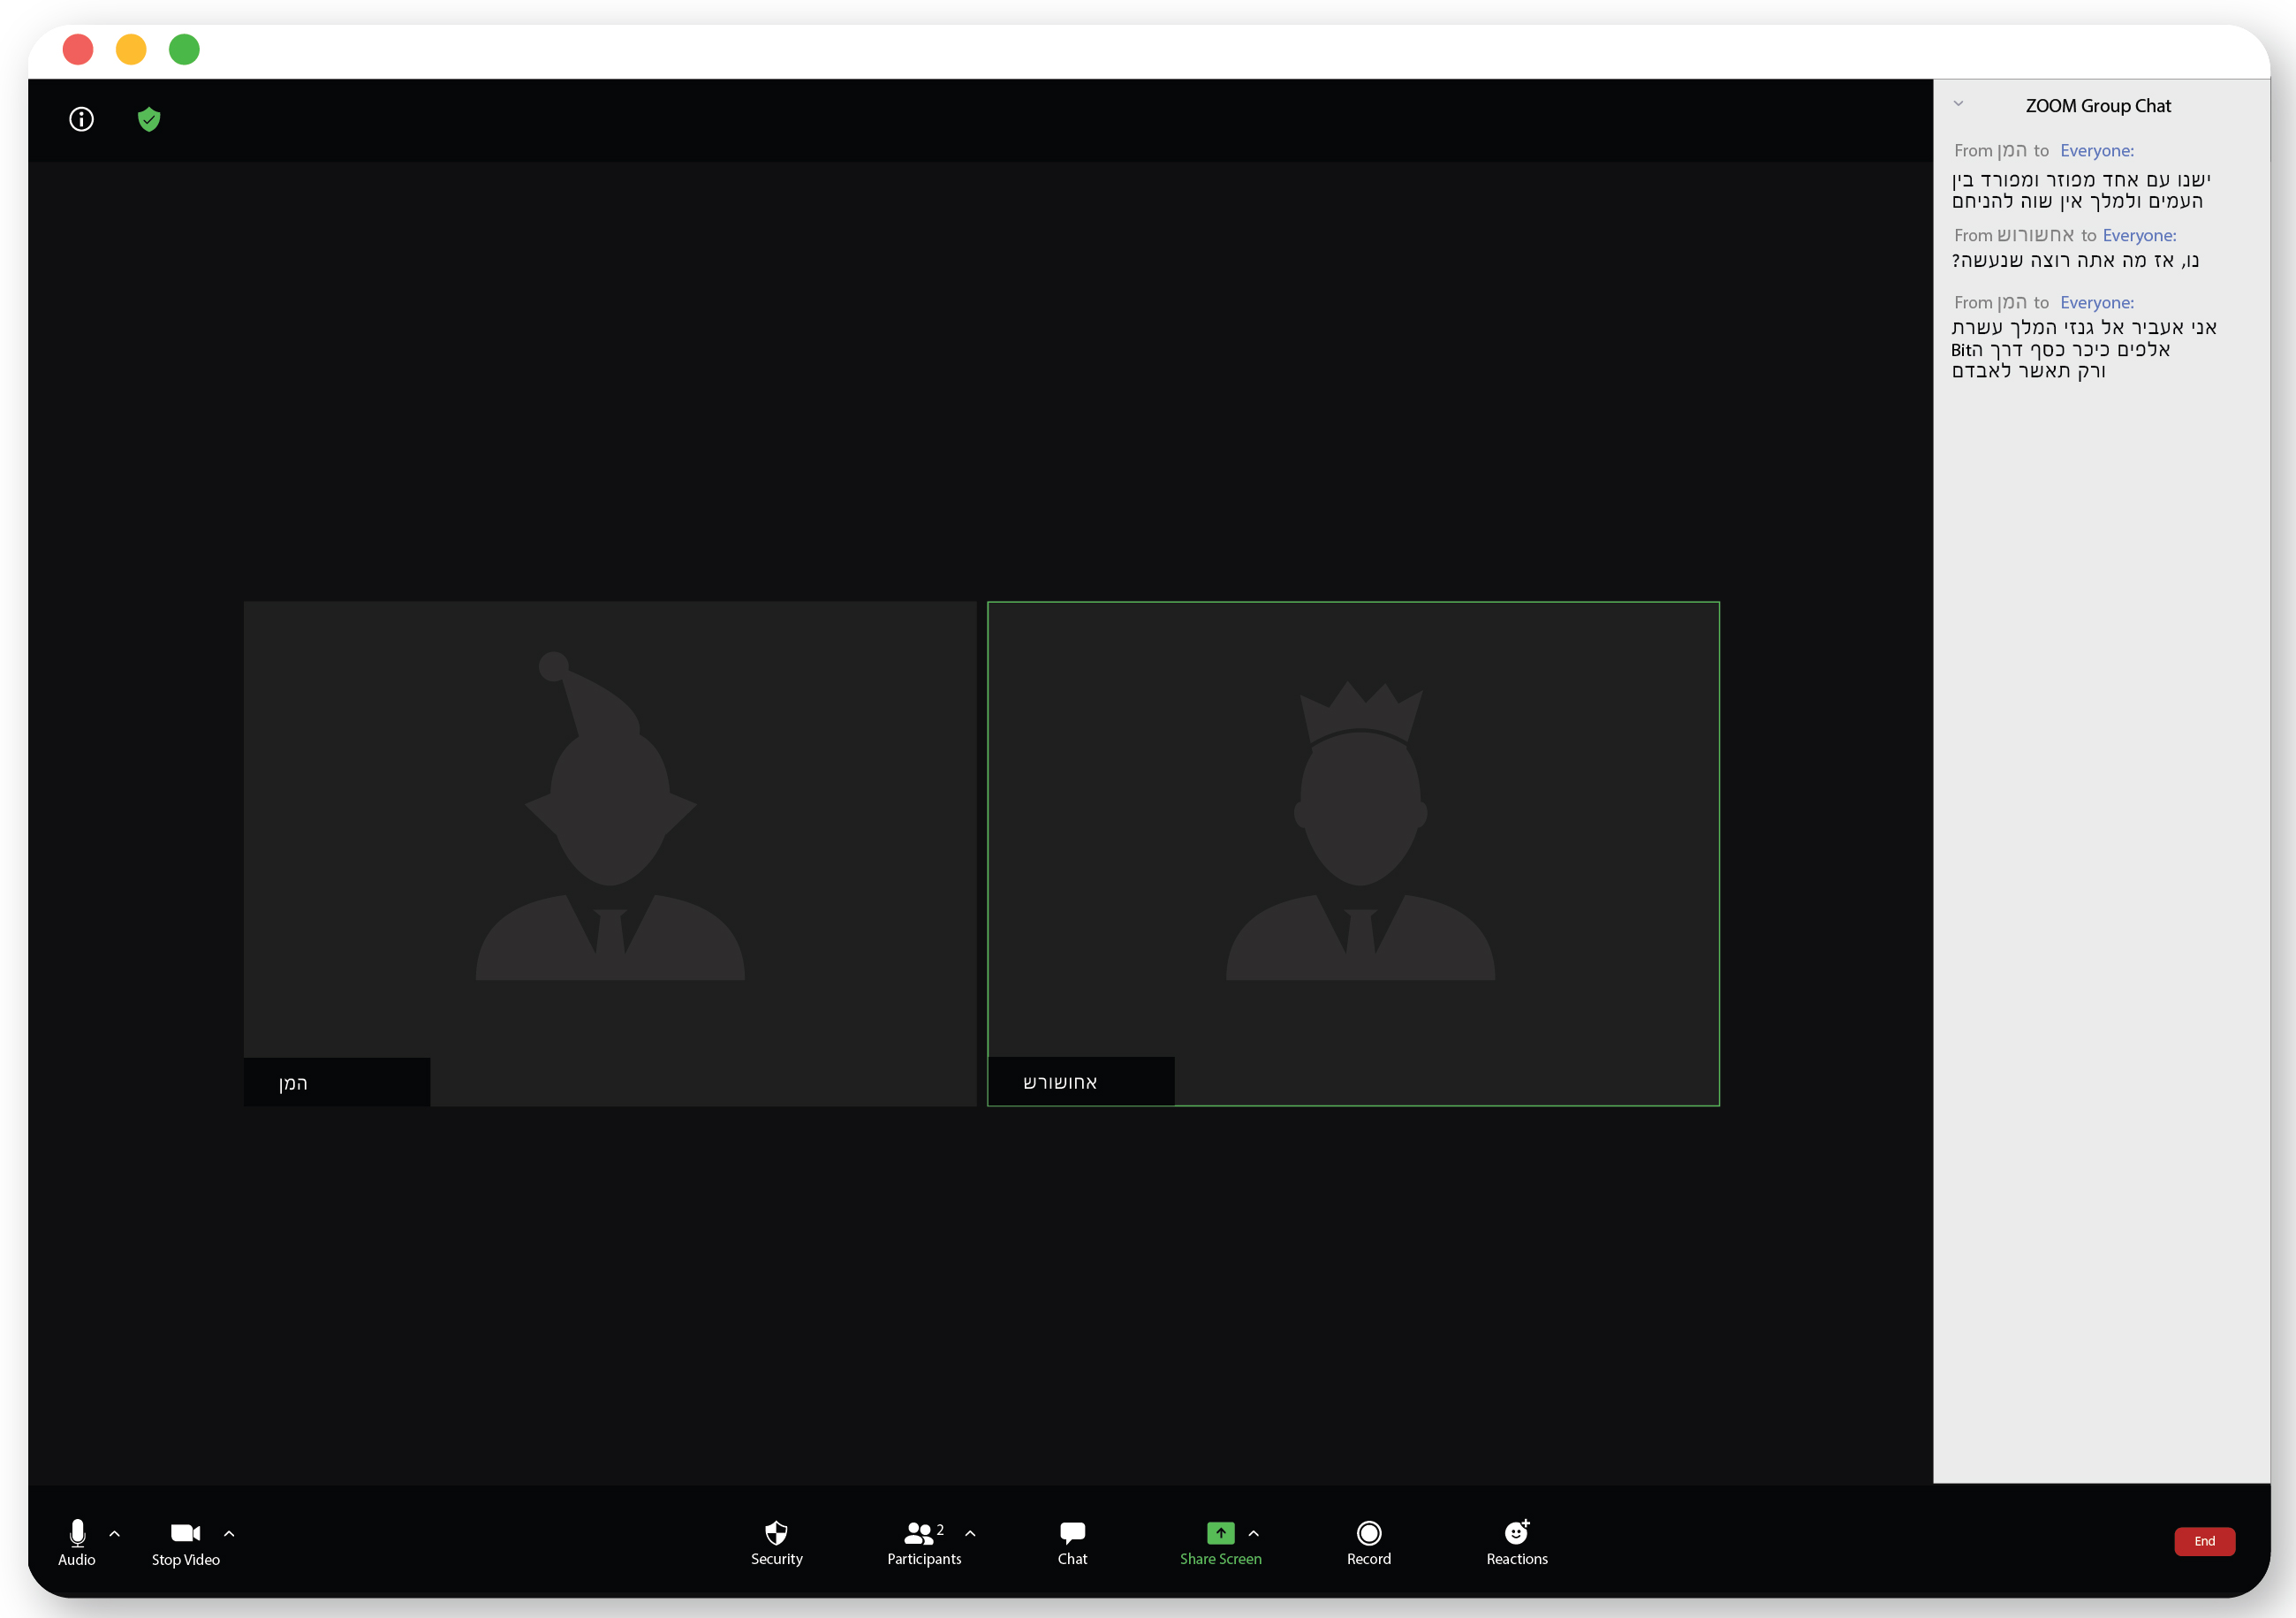Click the green encryption shield icon
Screen dimensions: 2296x1618
[149, 120]
